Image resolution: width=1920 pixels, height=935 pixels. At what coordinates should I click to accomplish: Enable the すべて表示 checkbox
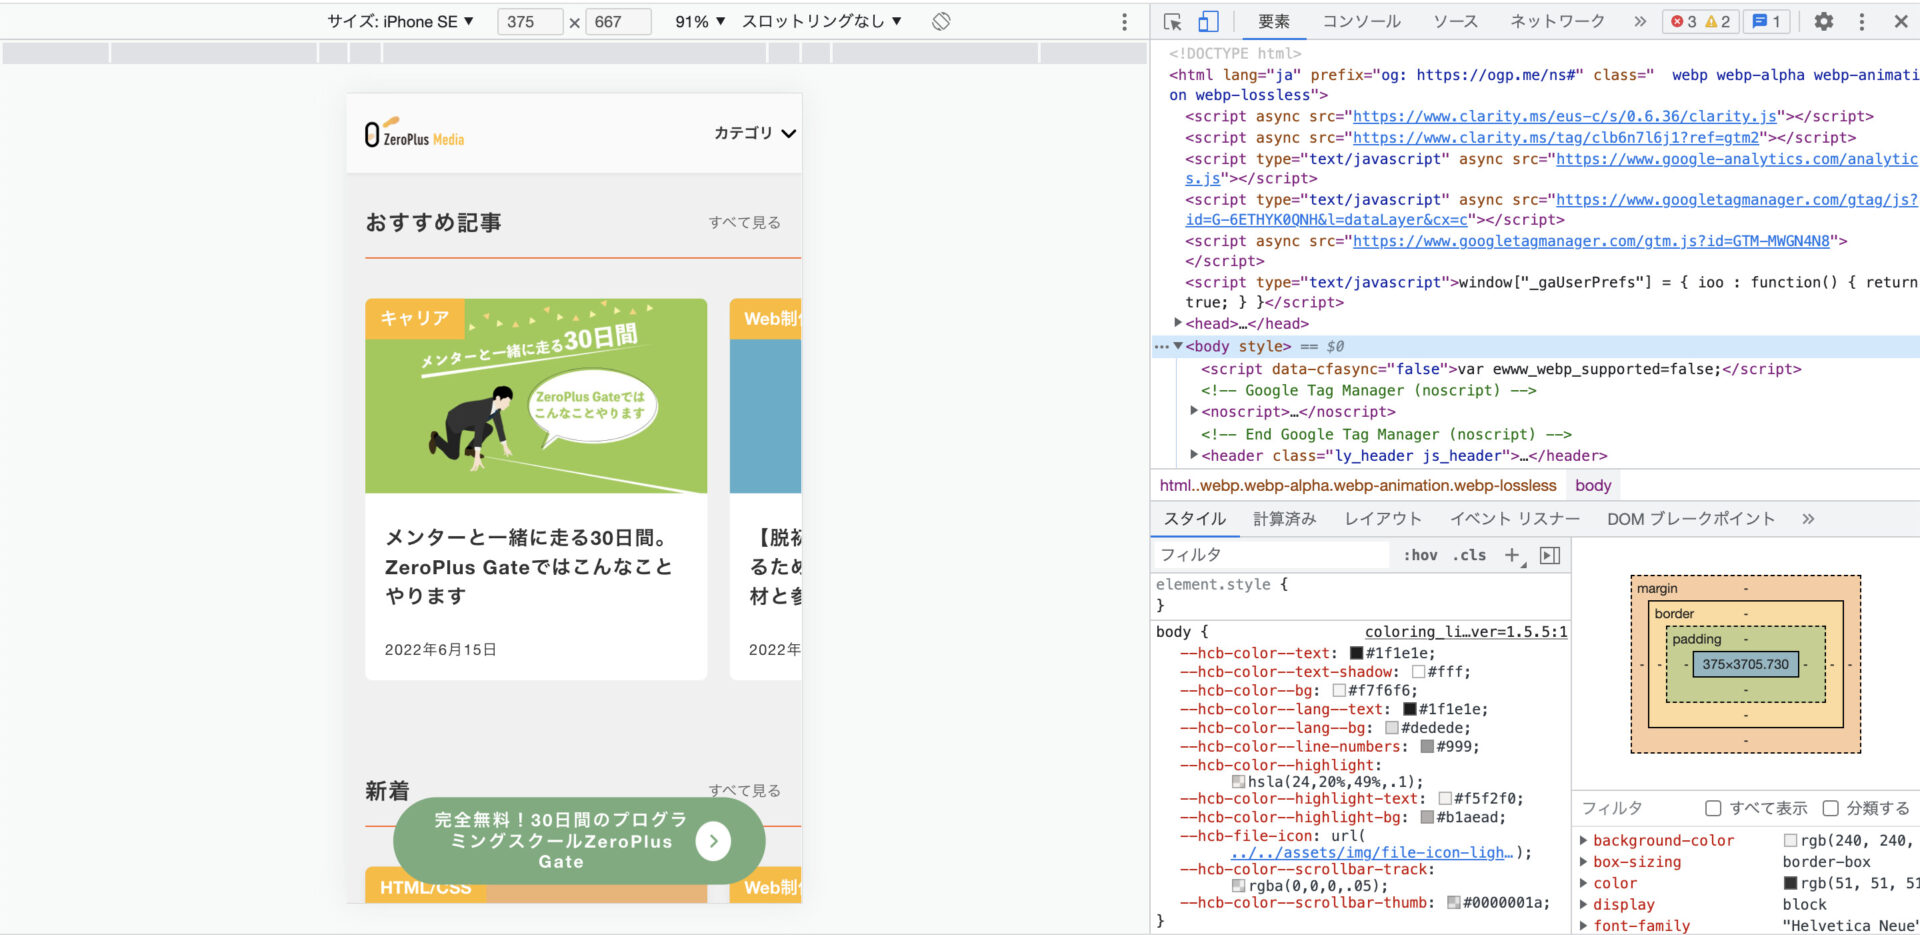click(1713, 808)
